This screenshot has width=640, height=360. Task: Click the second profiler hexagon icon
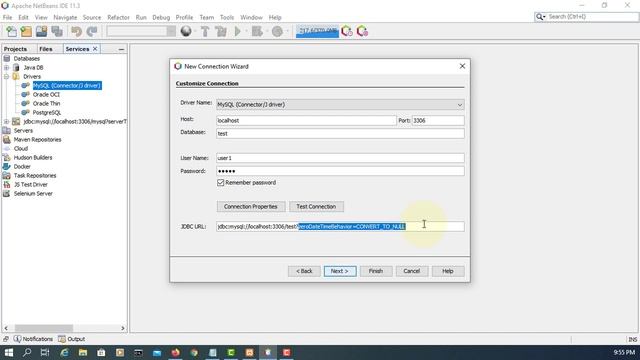pyautogui.click(x=362, y=31)
